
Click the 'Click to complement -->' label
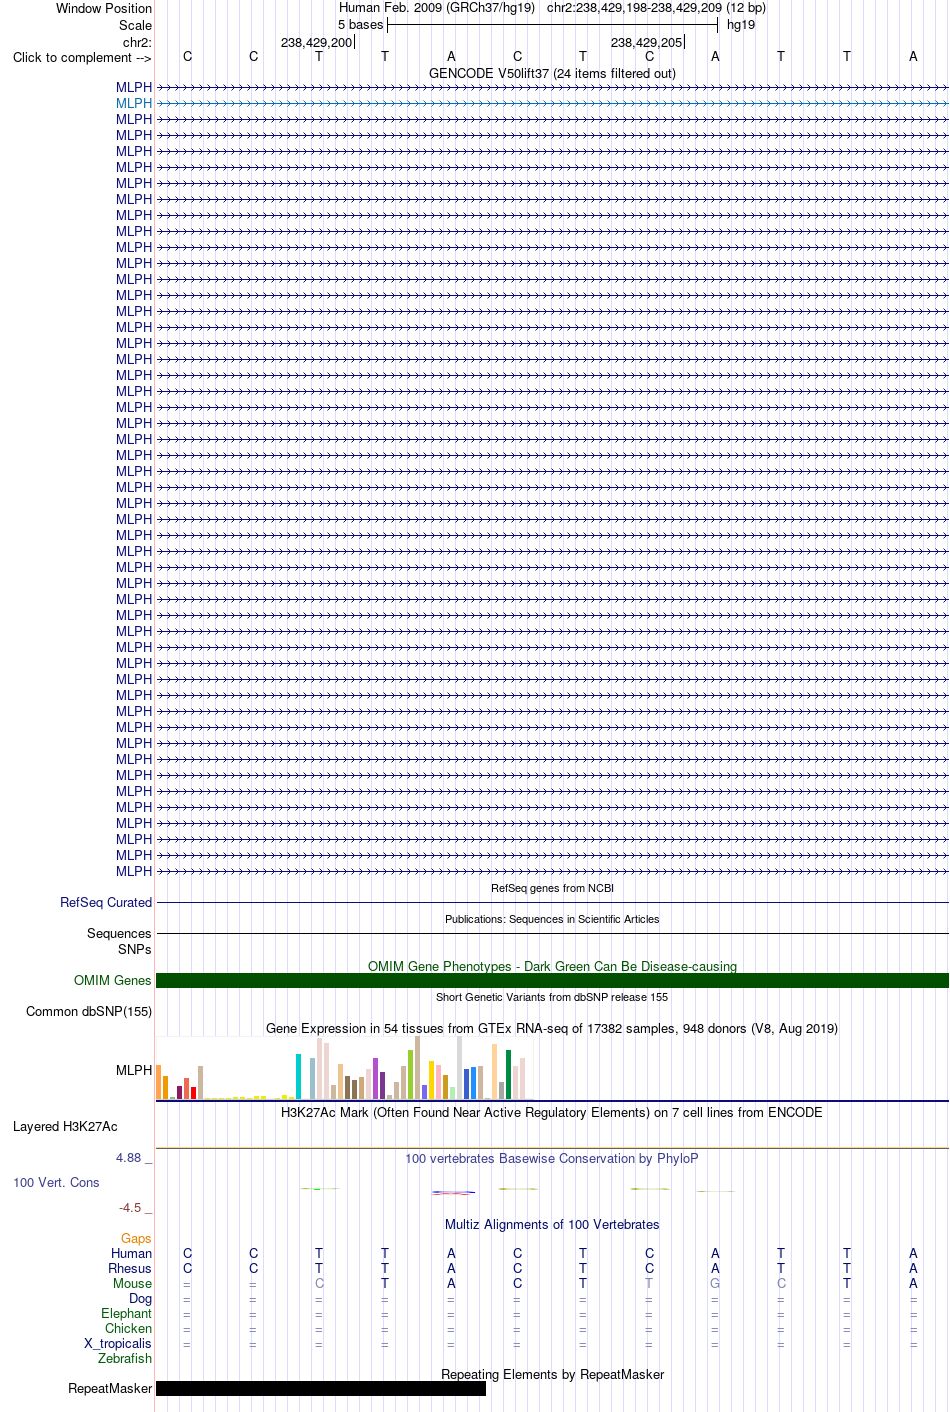point(82,57)
